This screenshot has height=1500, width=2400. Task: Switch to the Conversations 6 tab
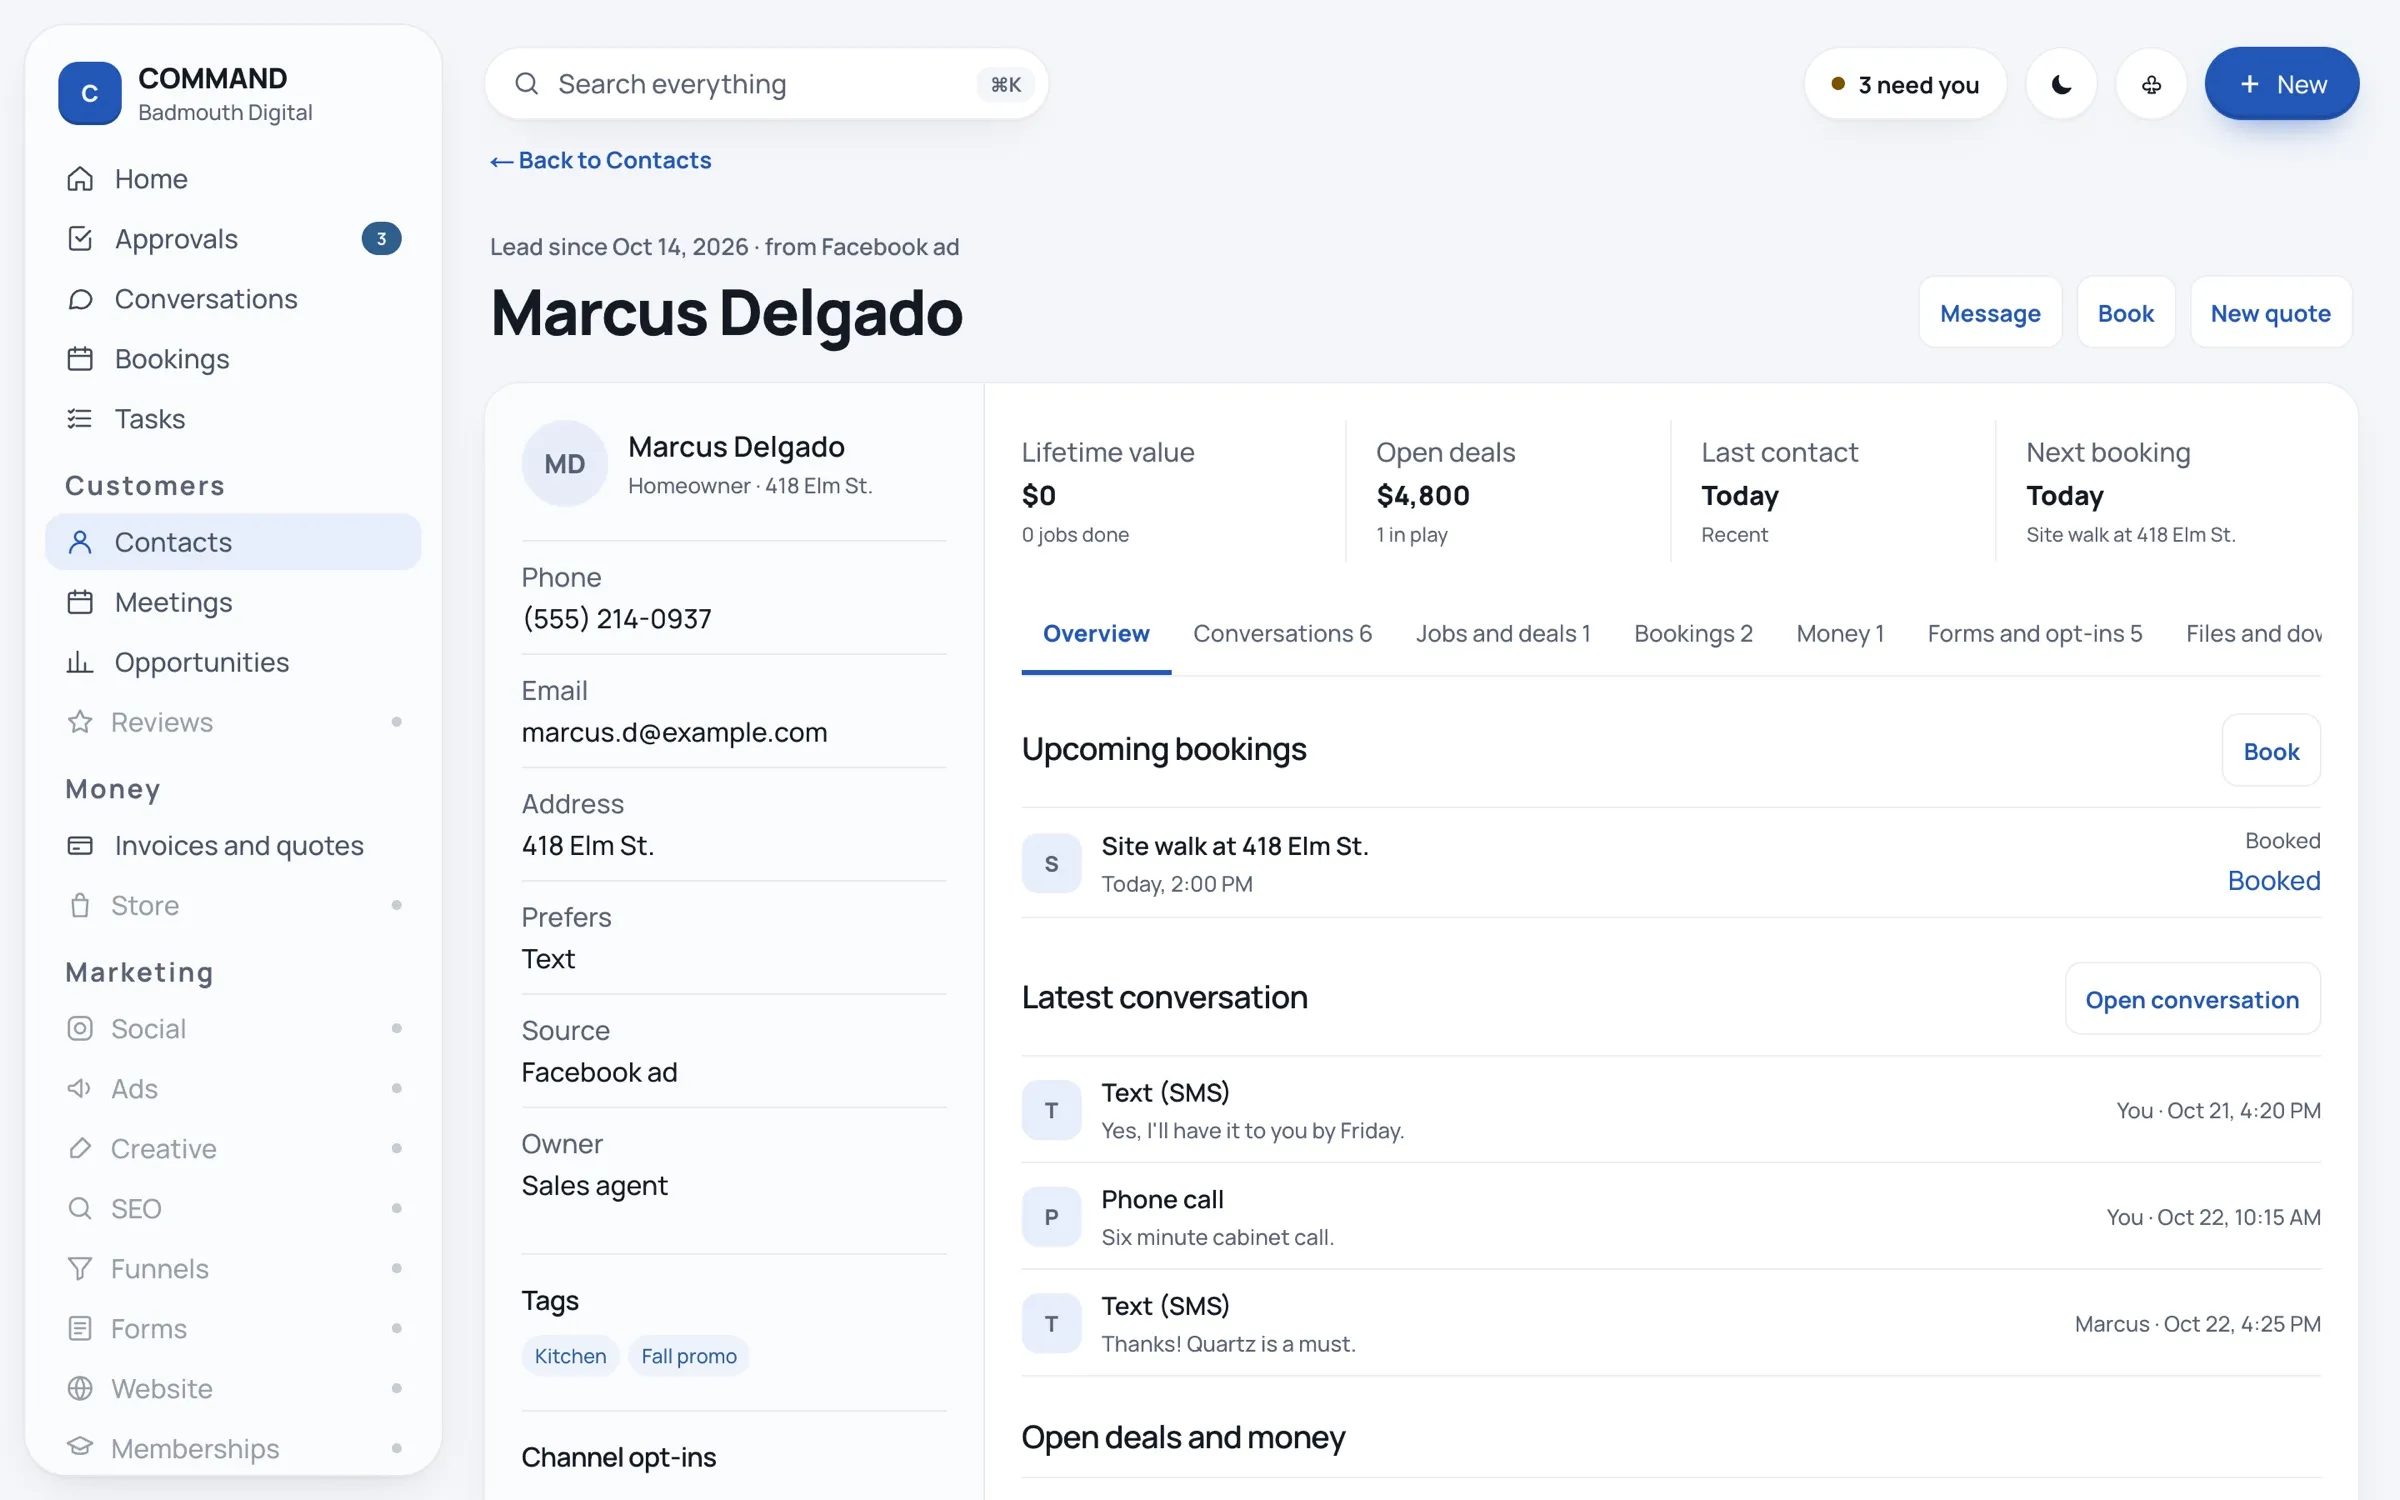coord(1282,634)
